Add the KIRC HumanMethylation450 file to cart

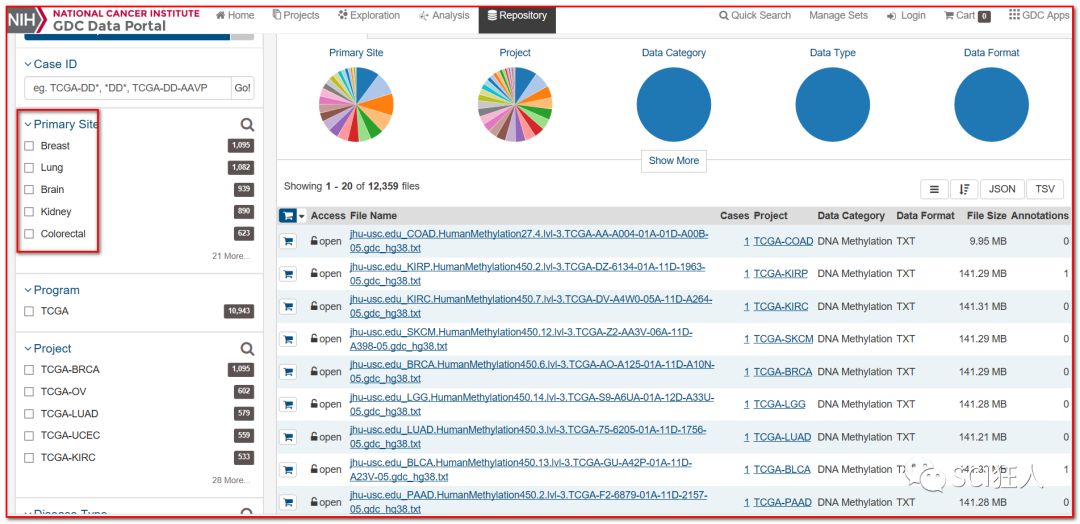pos(288,306)
